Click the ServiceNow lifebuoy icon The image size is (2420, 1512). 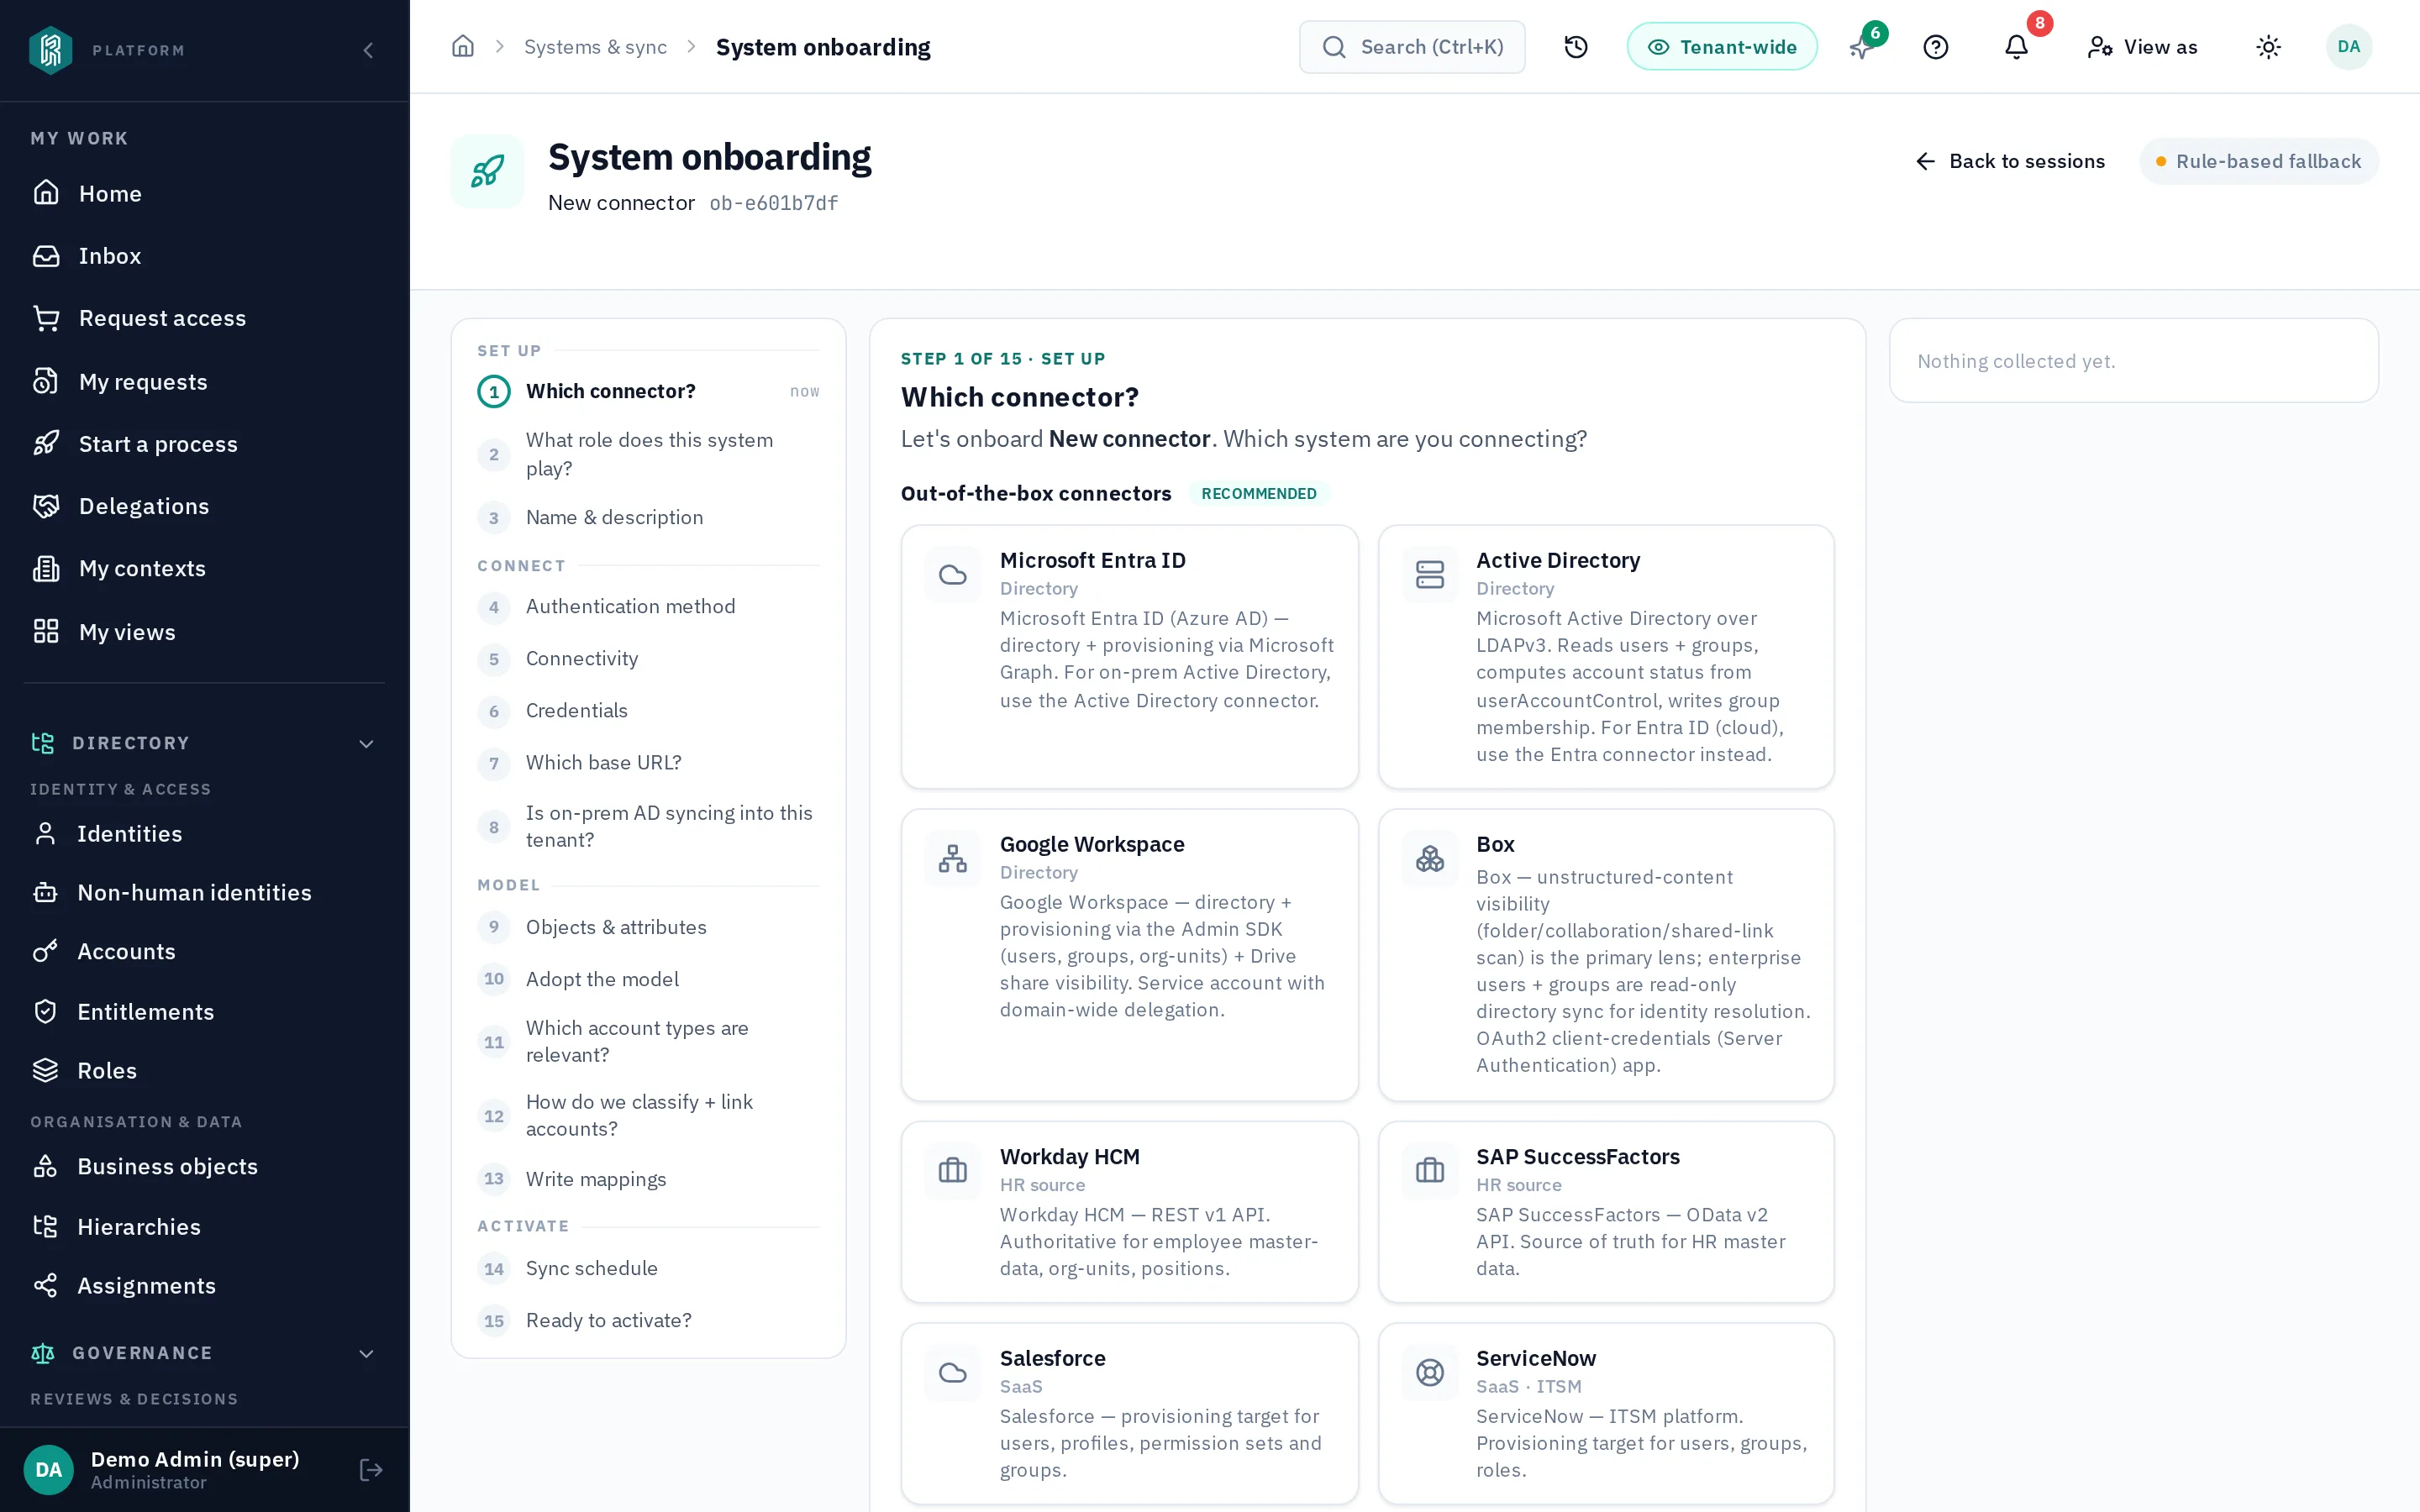point(1430,1373)
